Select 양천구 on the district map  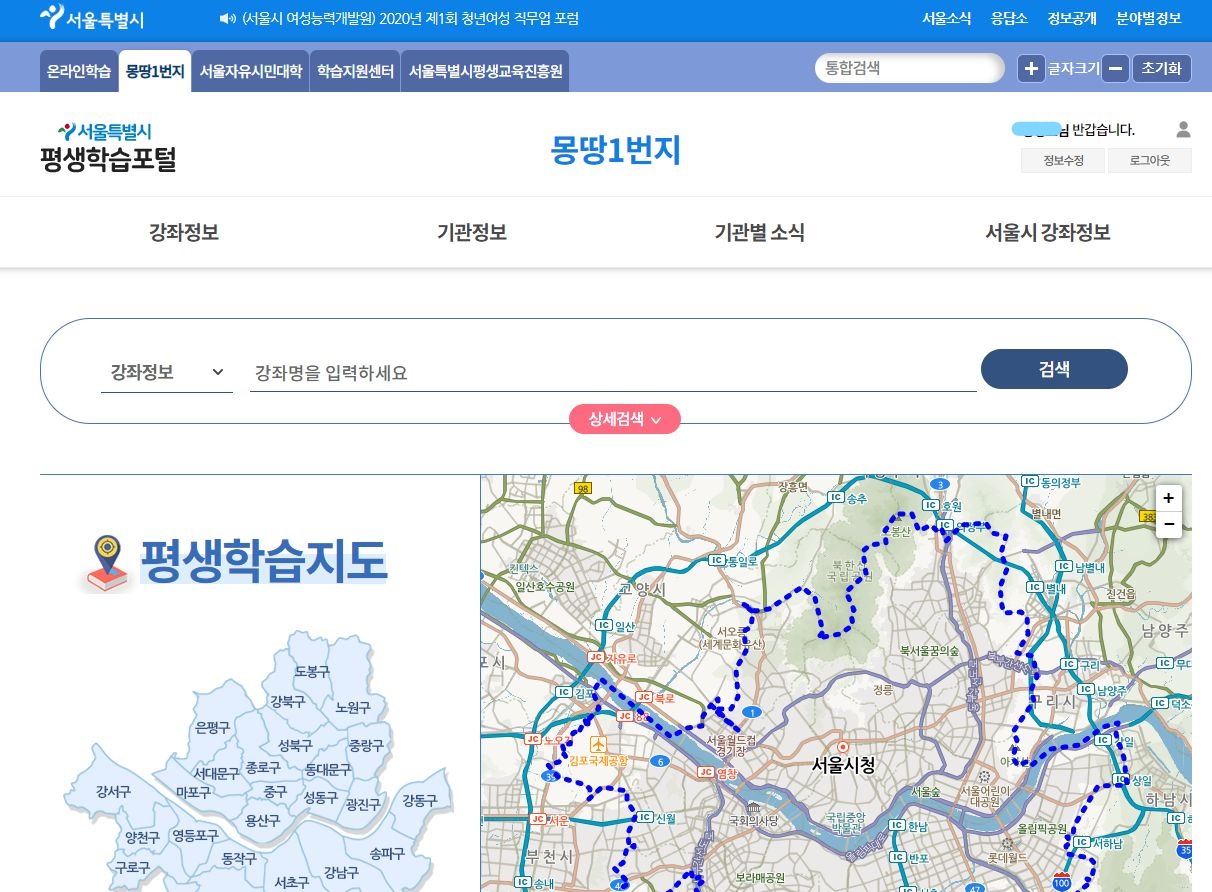tap(142, 837)
